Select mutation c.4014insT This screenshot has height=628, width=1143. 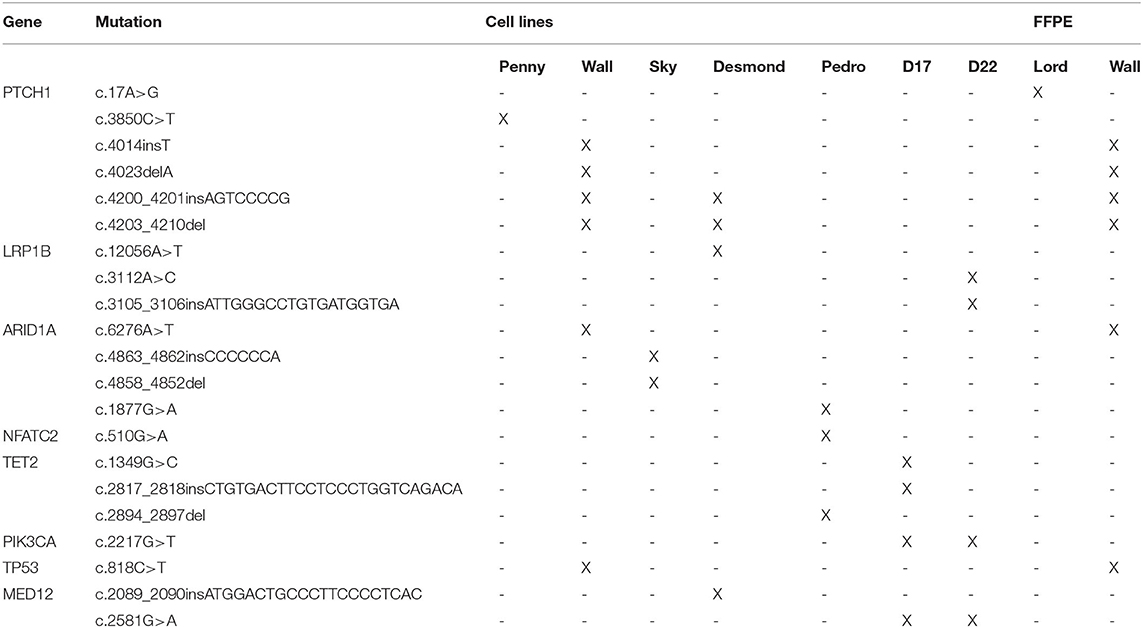click(133, 146)
